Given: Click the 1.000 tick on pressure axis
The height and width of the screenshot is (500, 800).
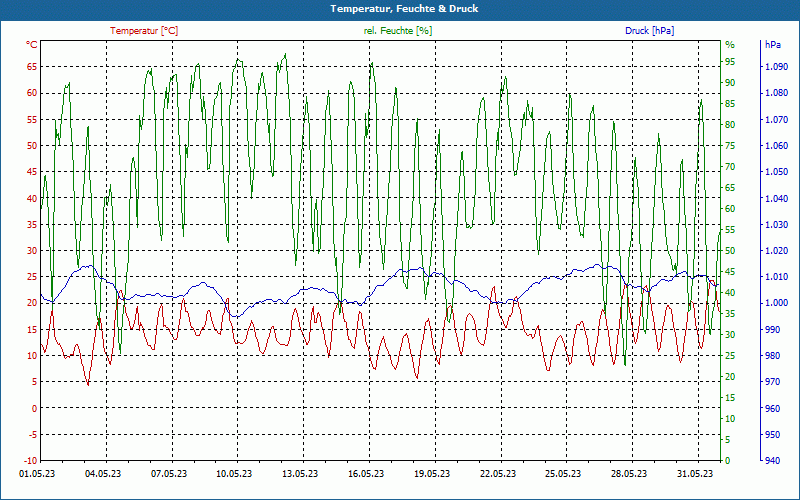Looking at the screenshot, I should point(777,303).
